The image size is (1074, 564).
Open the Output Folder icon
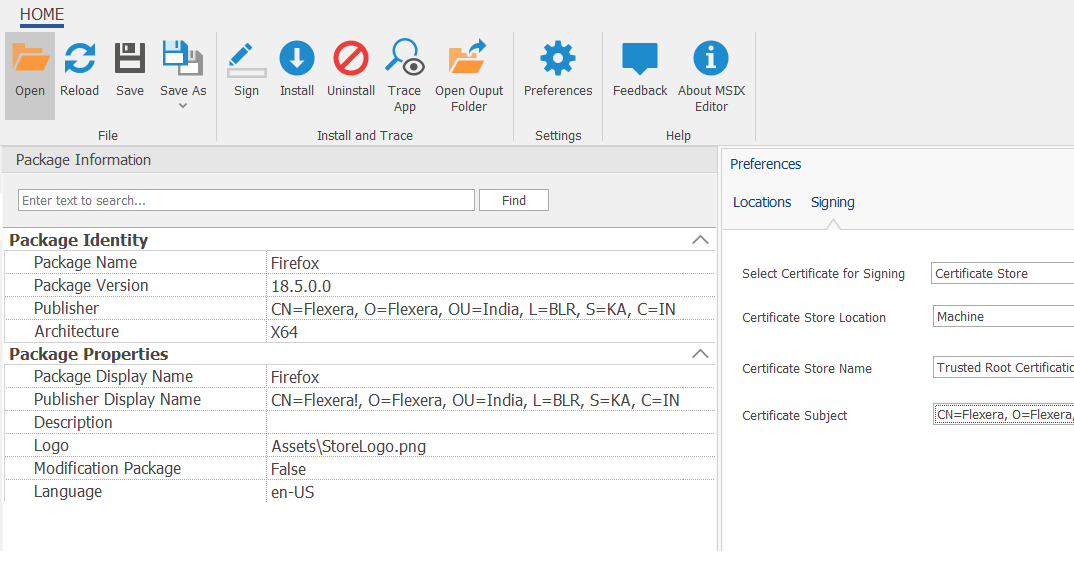coord(468,60)
